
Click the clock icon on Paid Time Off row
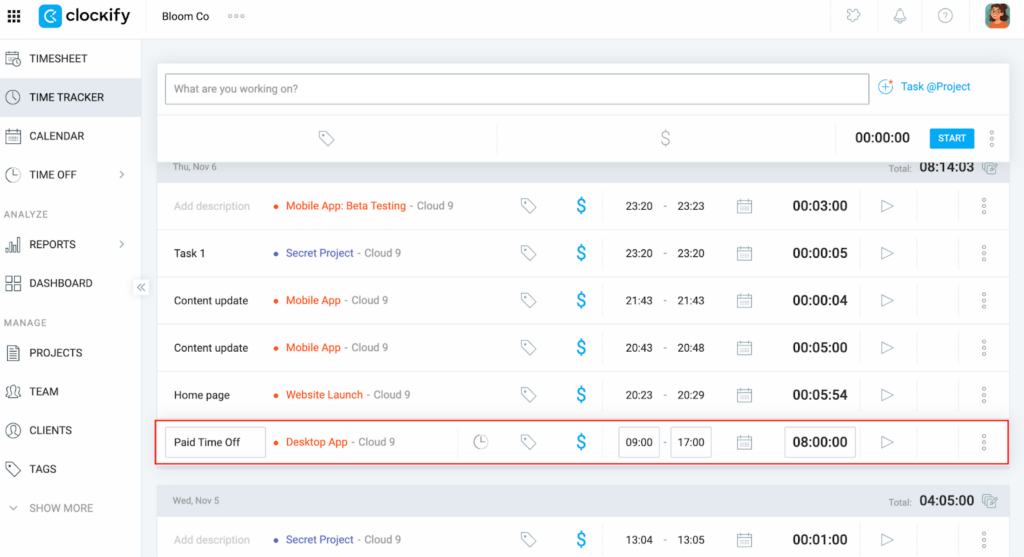click(481, 442)
